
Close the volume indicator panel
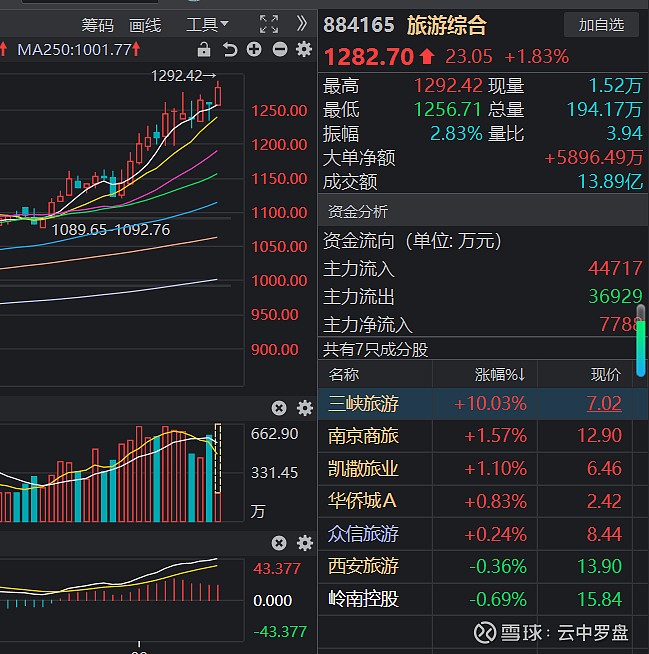click(x=279, y=408)
